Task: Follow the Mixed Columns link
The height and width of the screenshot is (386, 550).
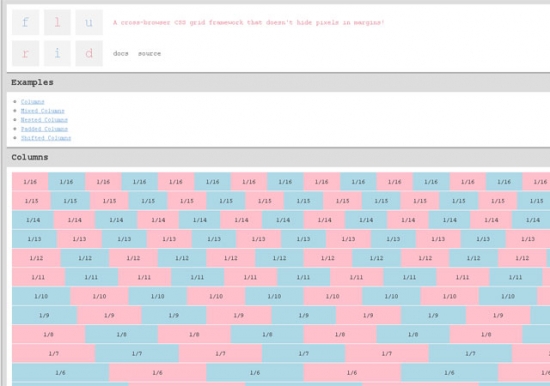Action: click(42, 111)
